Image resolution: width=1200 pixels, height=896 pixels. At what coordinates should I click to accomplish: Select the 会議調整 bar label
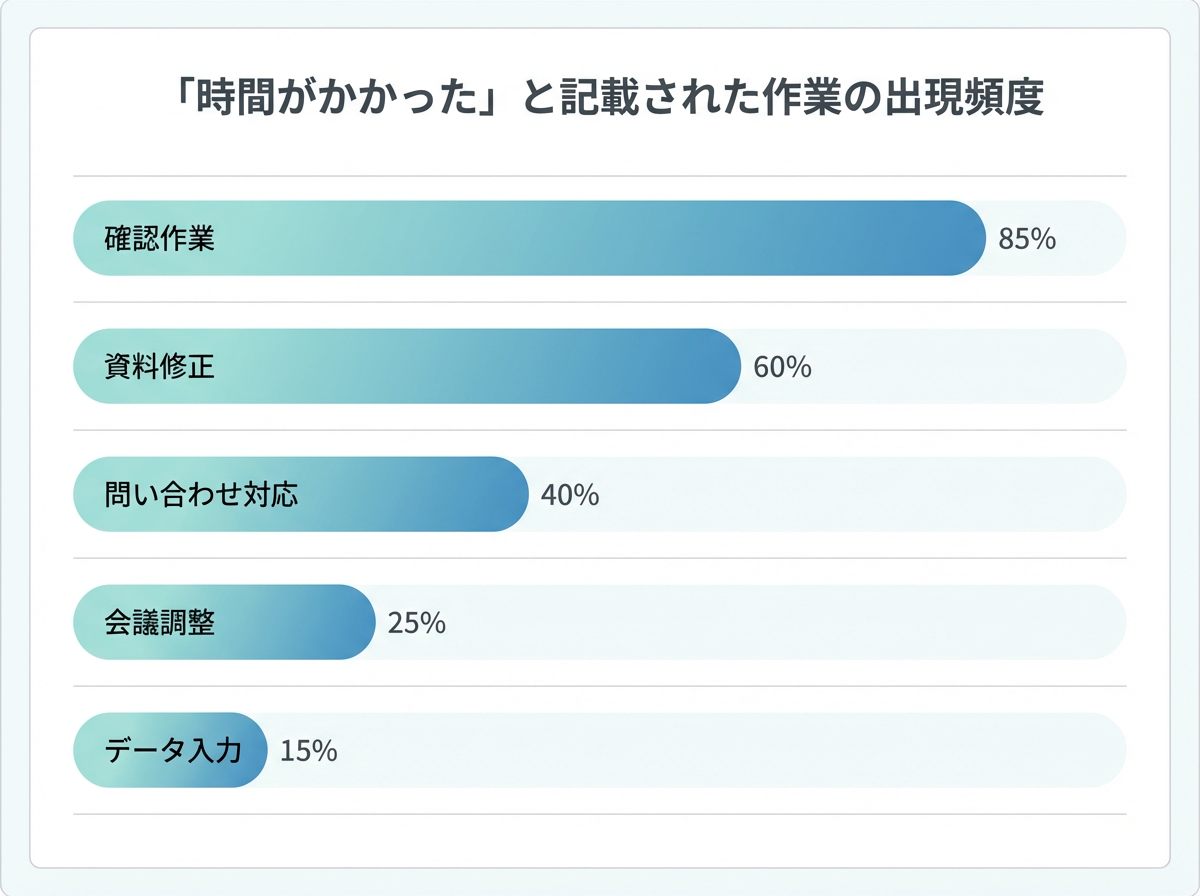(x=160, y=623)
